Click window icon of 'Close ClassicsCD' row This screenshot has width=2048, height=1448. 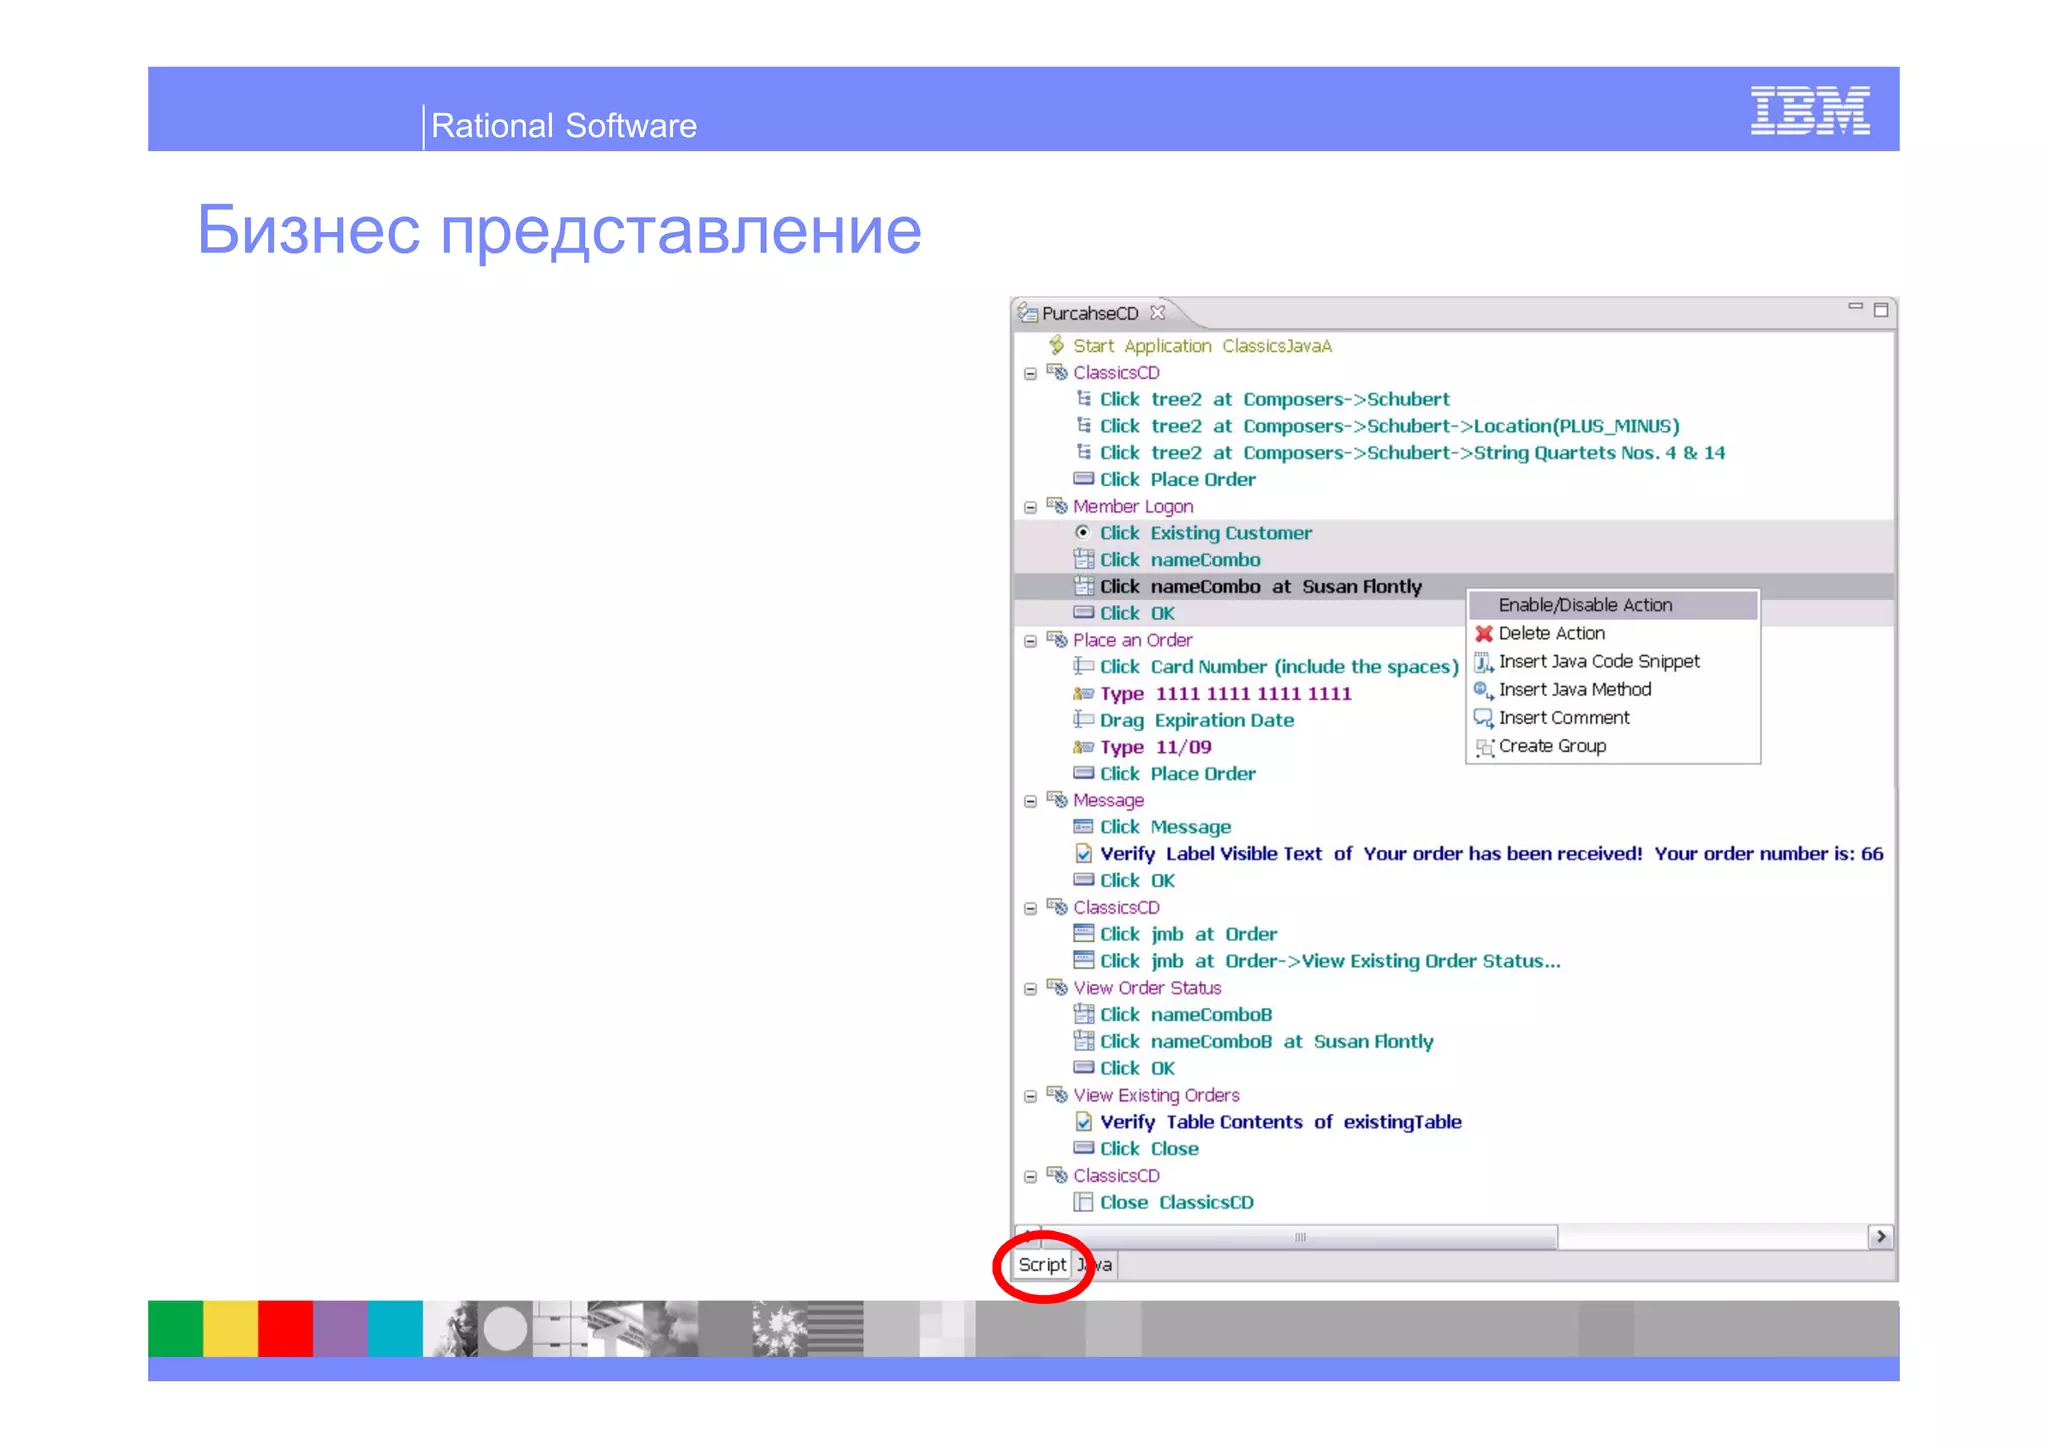tap(1083, 1202)
